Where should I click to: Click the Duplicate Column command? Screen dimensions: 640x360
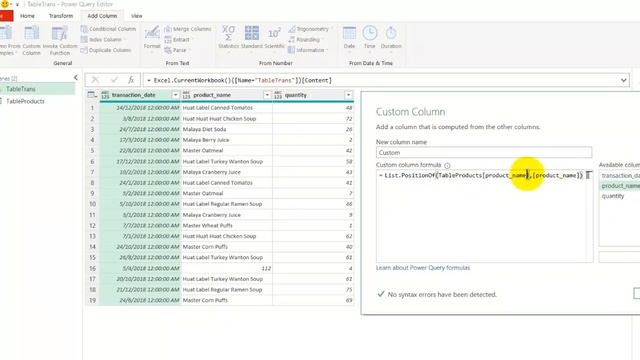click(x=106, y=50)
